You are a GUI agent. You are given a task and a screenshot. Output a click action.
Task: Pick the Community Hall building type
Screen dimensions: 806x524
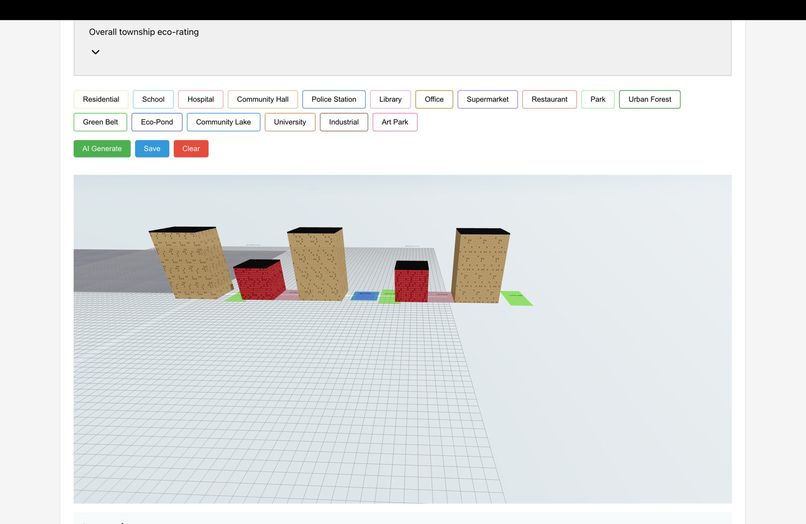pyautogui.click(x=263, y=99)
